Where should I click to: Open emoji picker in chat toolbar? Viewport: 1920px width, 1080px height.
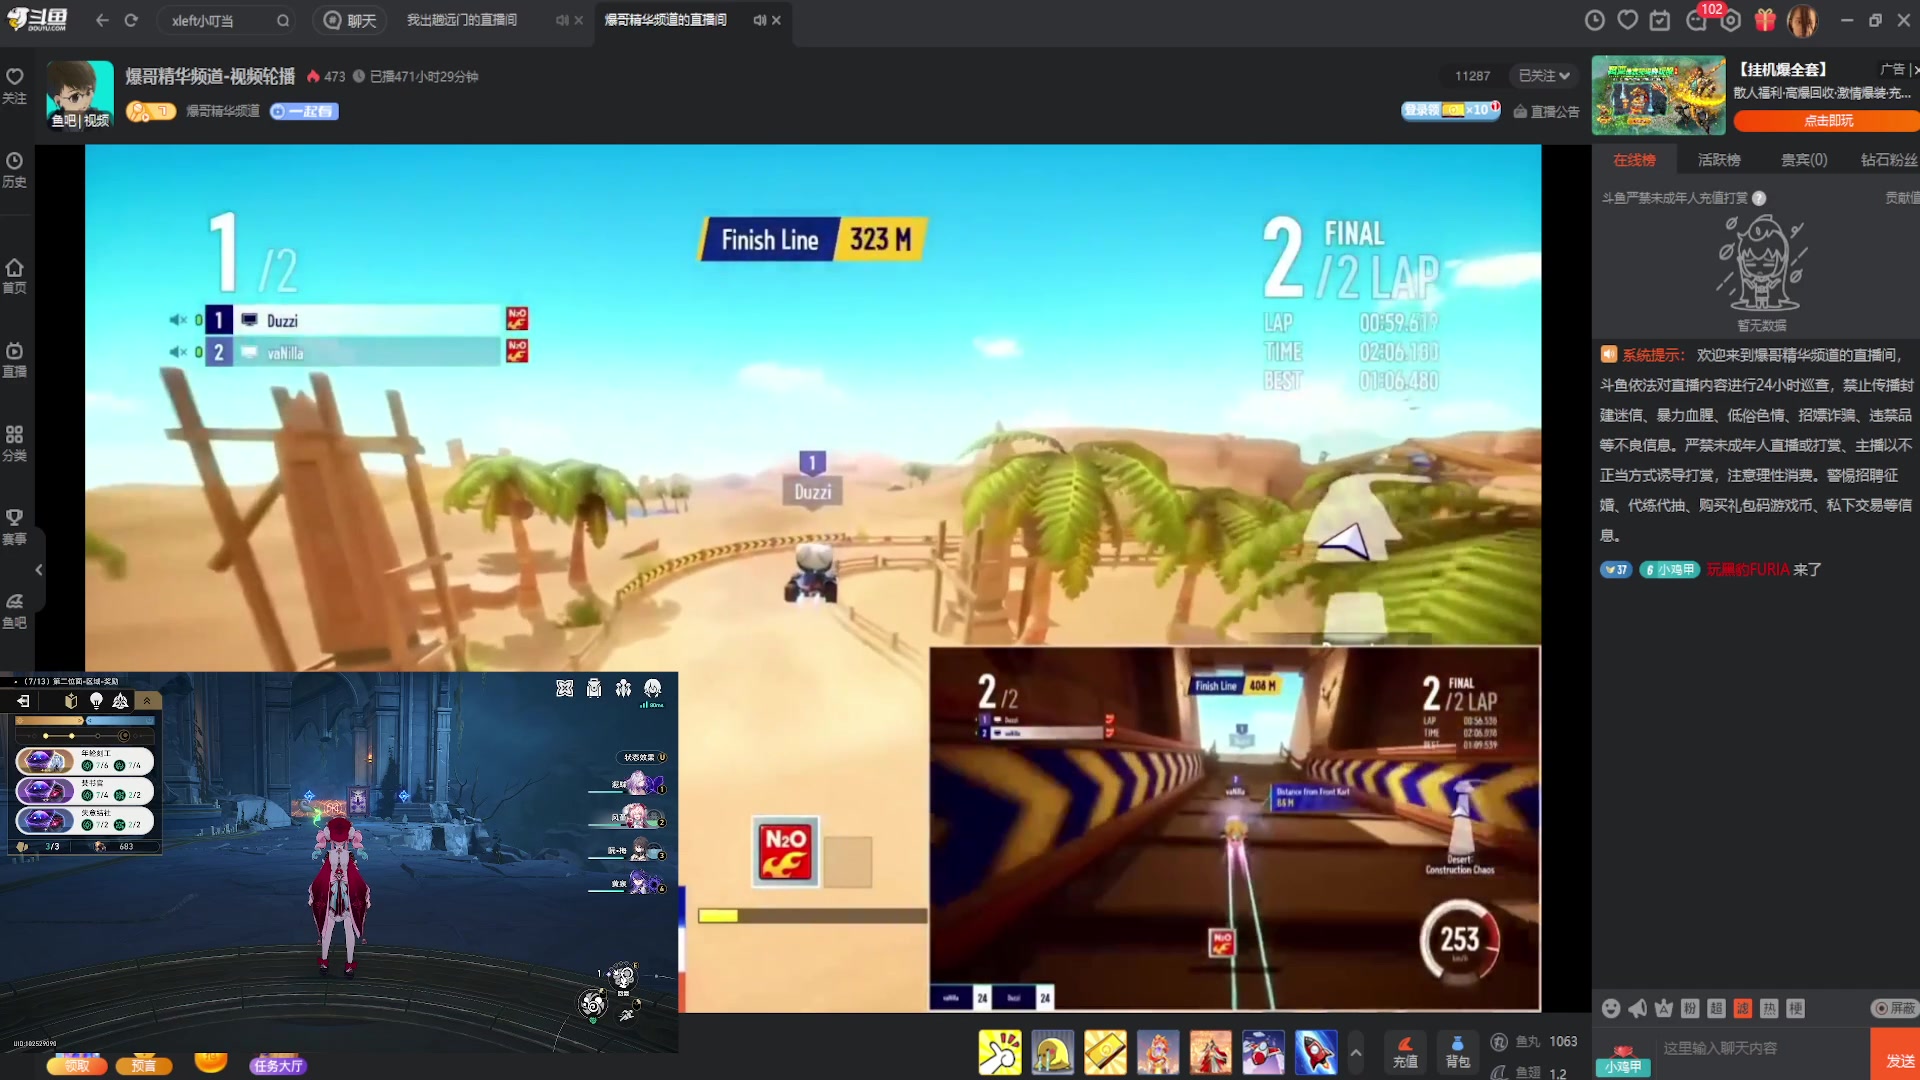tap(1611, 1008)
